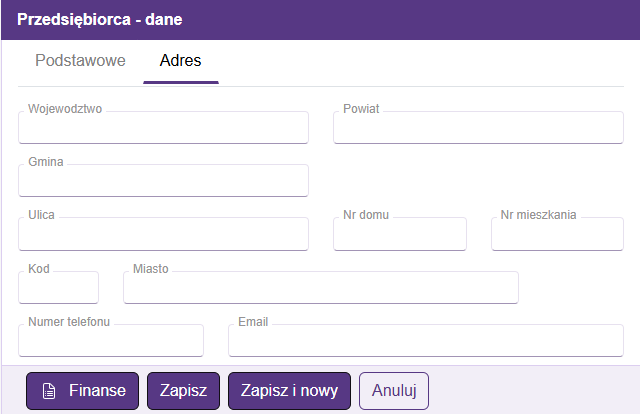Focus the Kod postal code field
This screenshot has height=414, width=640.
pos(58,288)
